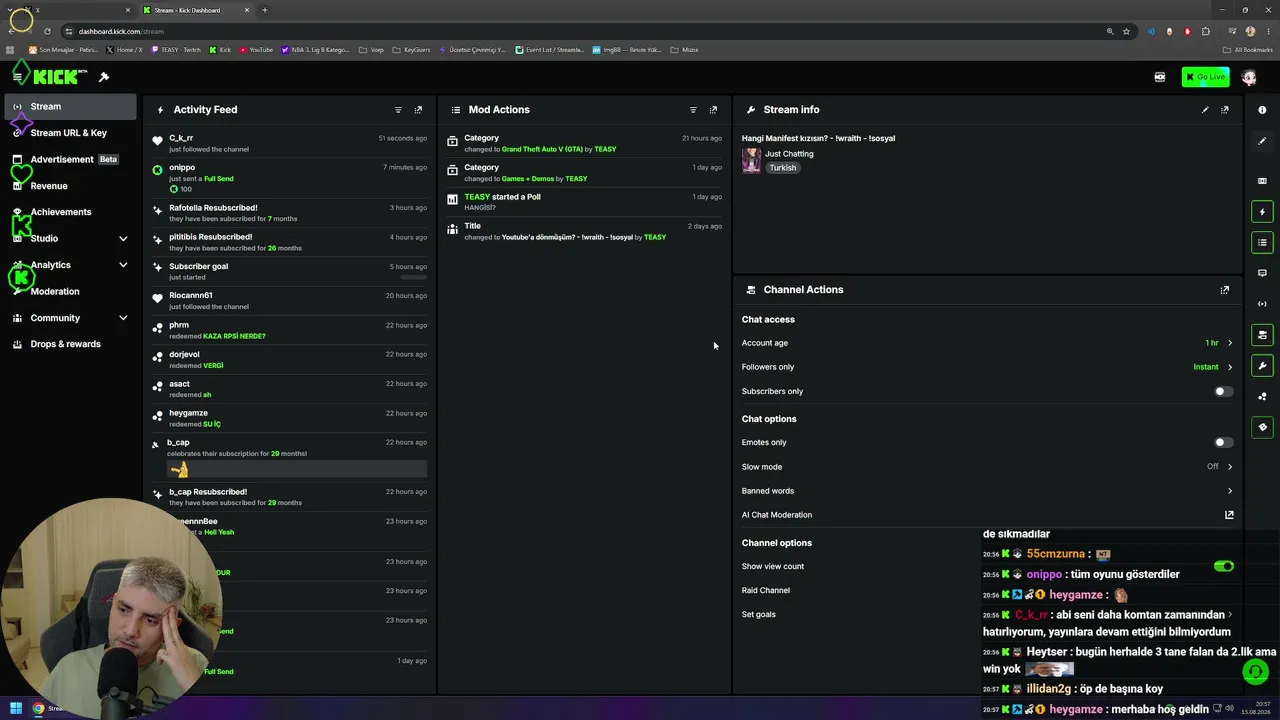Click Subscriber goal entry in Activity Feed
1280x720 pixels.
290,271
